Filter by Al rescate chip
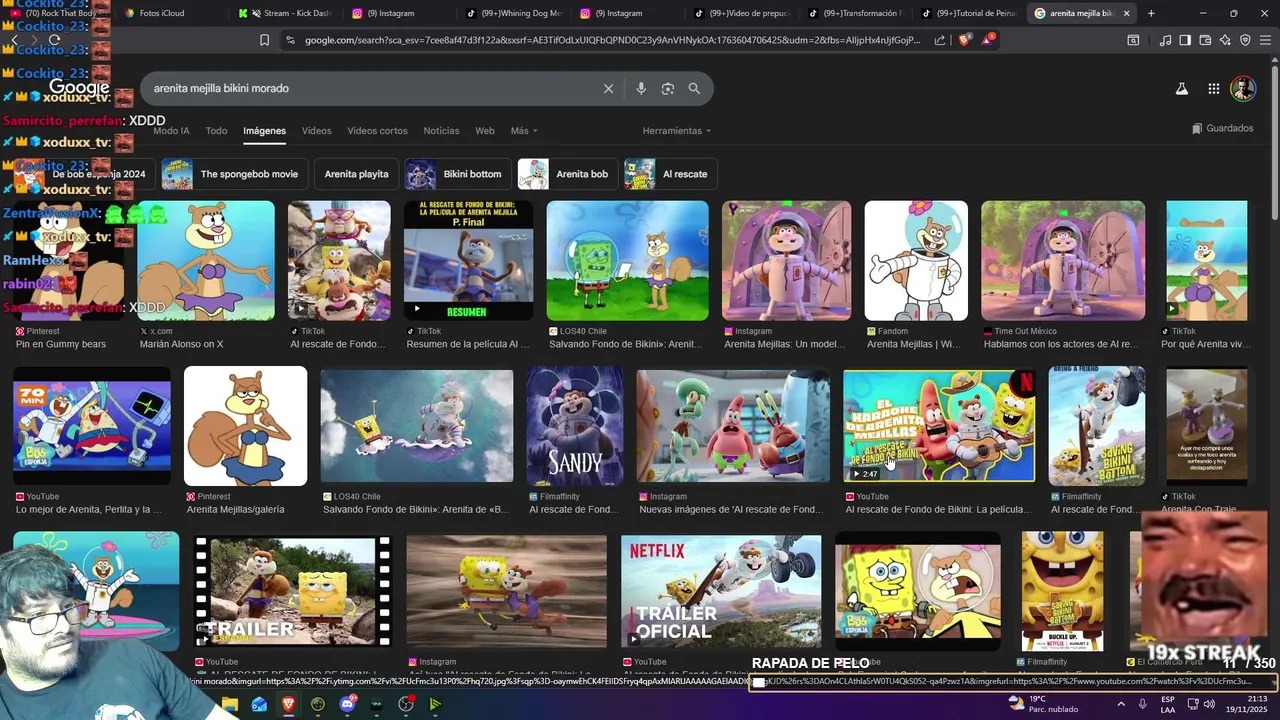This screenshot has width=1280, height=720. pyautogui.click(x=670, y=174)
